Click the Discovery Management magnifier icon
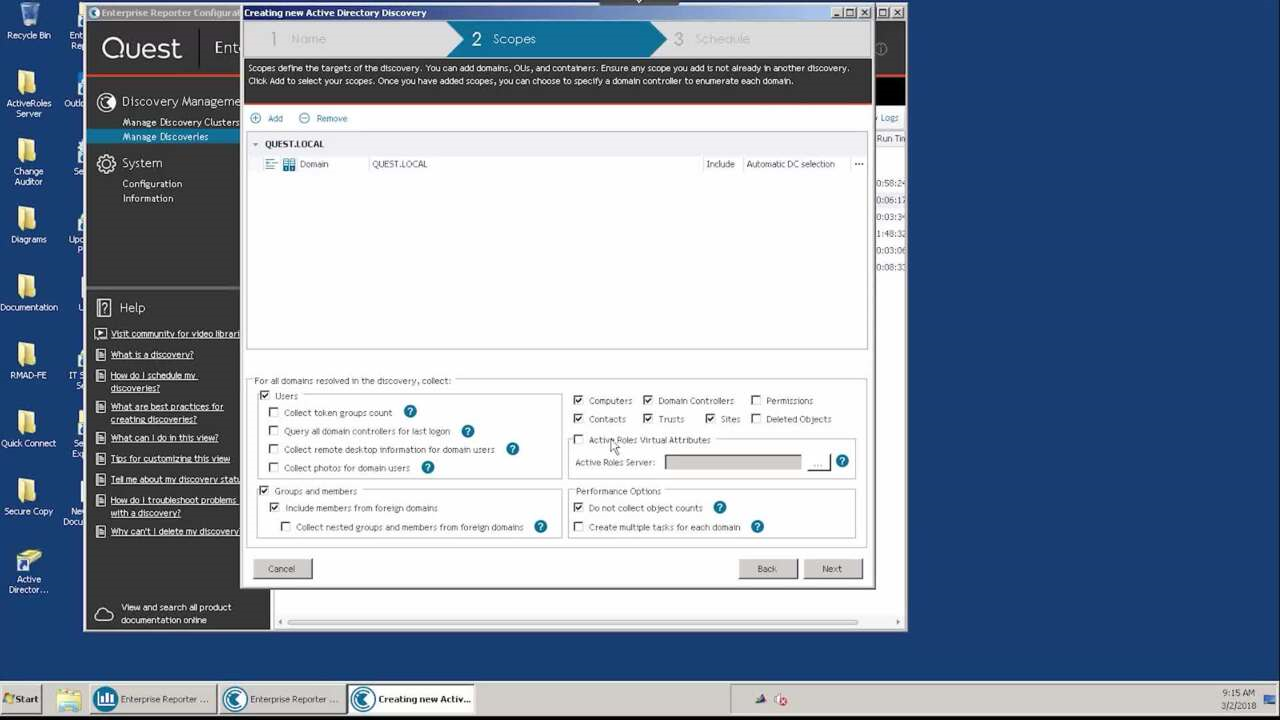 point(106,102)
